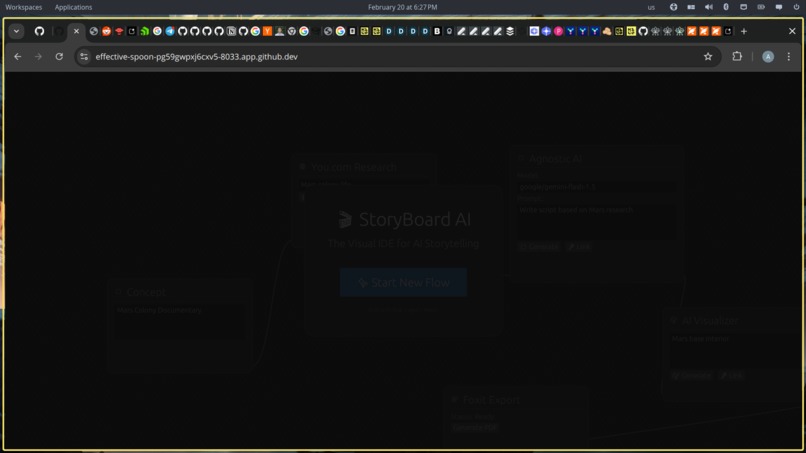Click Generate in the AI Visualizer node
806x453 pixels.
pos(692,375)
